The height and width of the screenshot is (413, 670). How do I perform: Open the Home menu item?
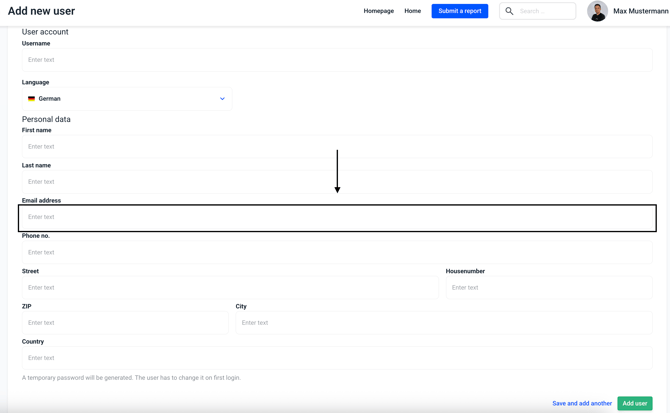[412, 11]
